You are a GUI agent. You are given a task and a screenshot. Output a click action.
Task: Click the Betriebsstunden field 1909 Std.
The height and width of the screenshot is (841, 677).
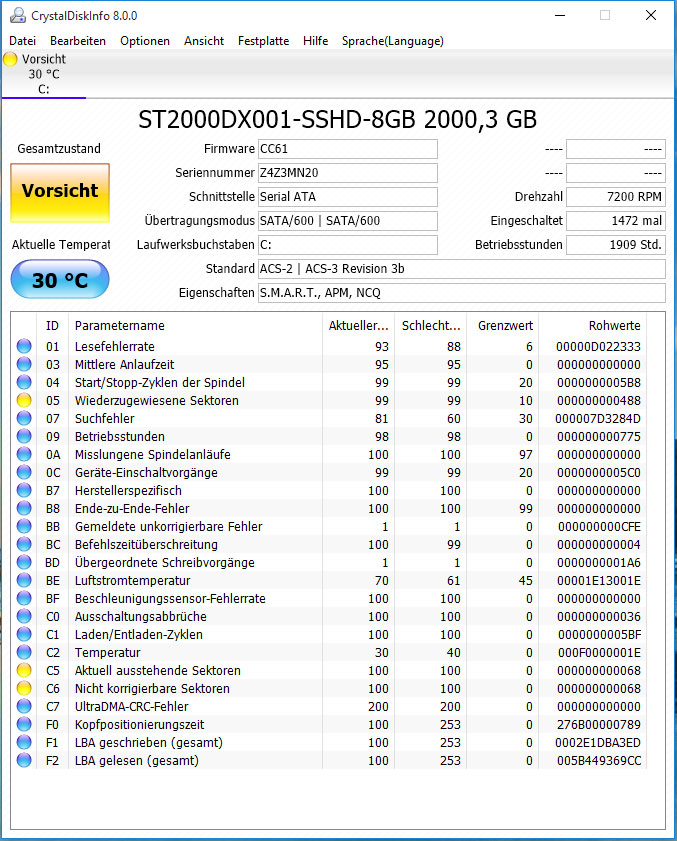click(616, 245)
